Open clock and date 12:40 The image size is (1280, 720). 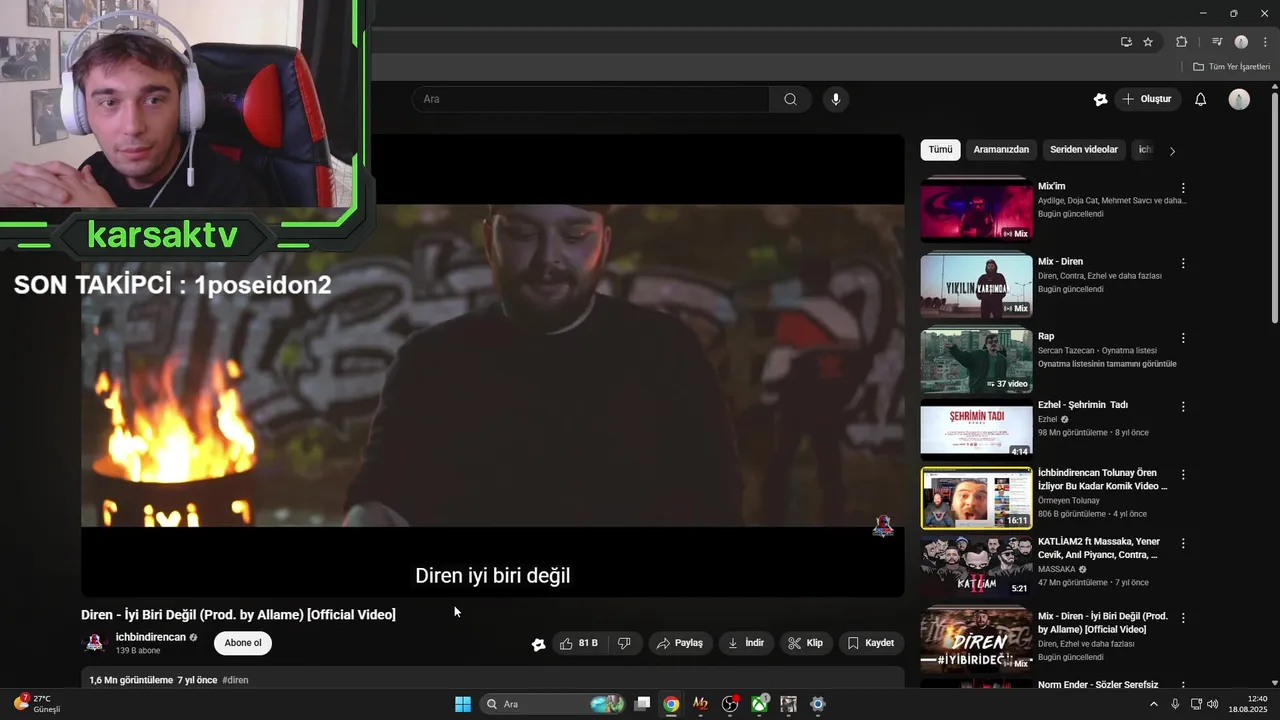(x=1248, y=704)
